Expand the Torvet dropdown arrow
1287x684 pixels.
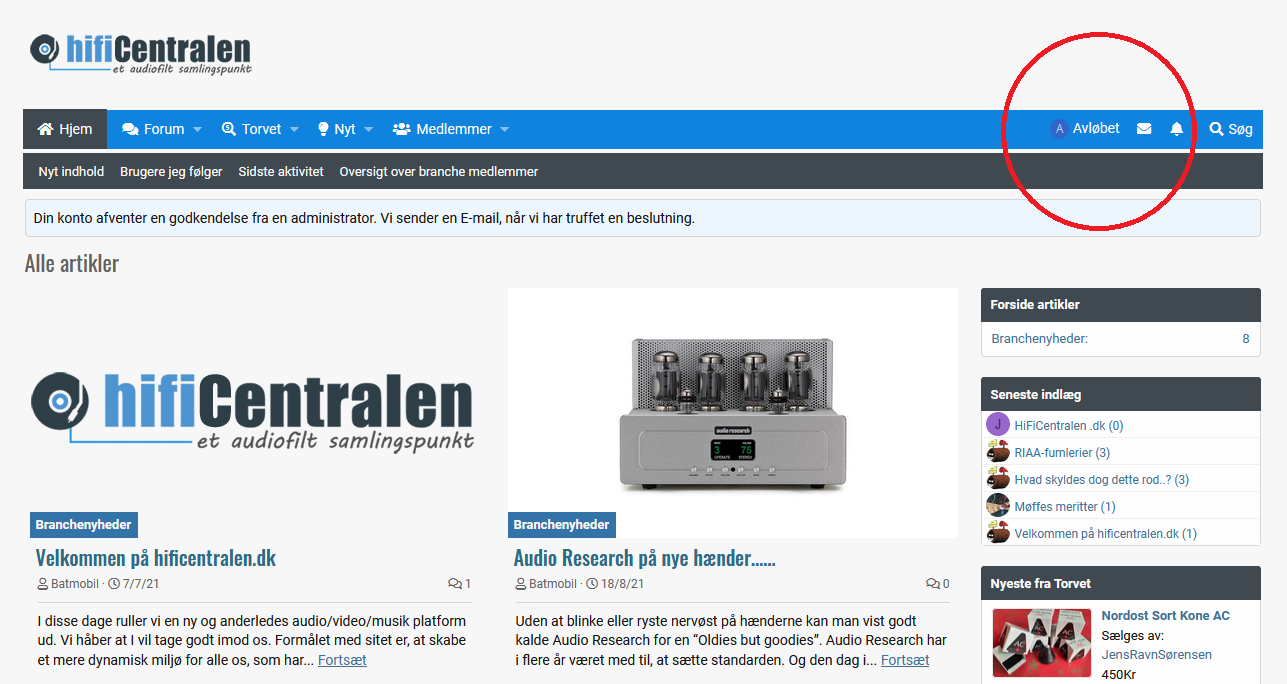coord(294,130)
